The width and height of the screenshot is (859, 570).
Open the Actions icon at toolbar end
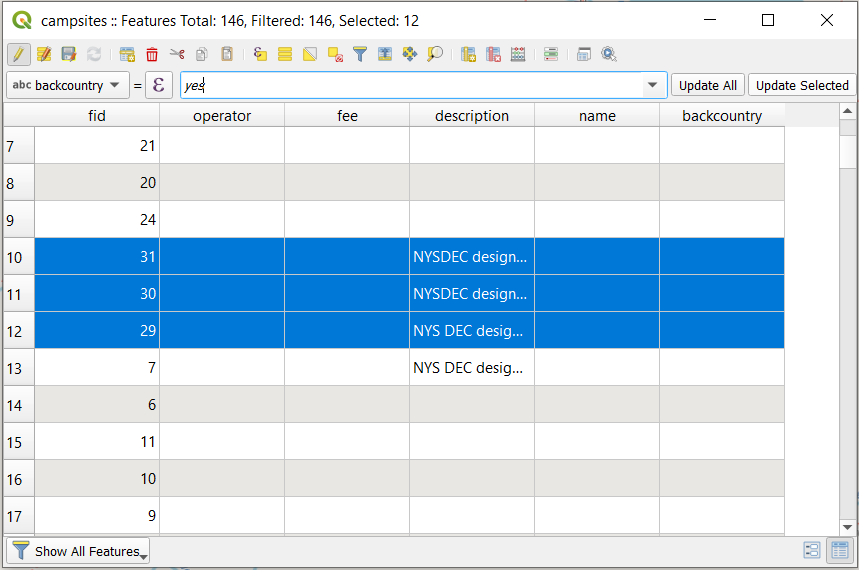609,54
